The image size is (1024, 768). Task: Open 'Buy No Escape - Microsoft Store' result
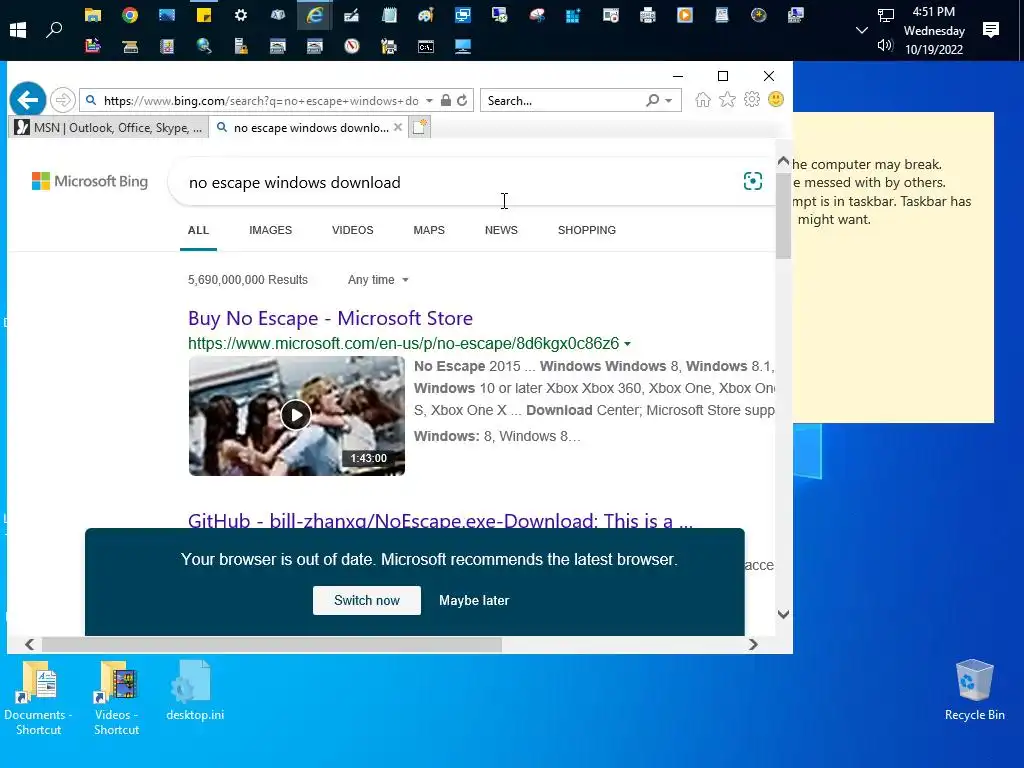[330, 318]
